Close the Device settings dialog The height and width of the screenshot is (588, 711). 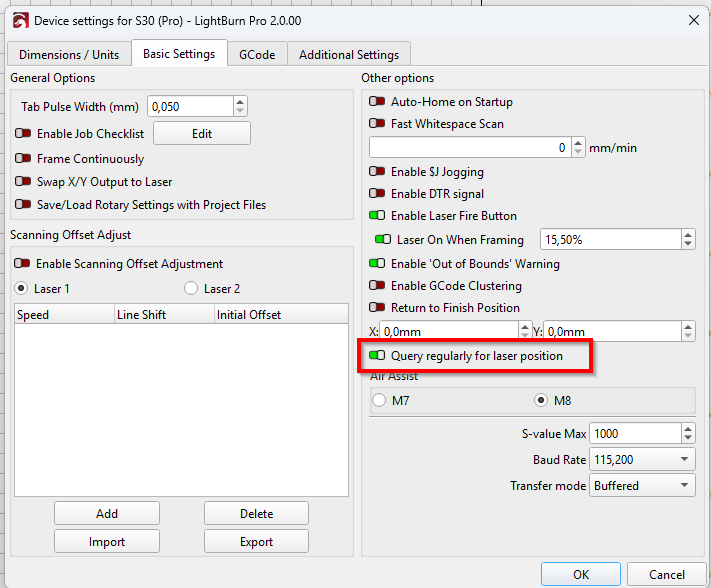pos(693,20)
